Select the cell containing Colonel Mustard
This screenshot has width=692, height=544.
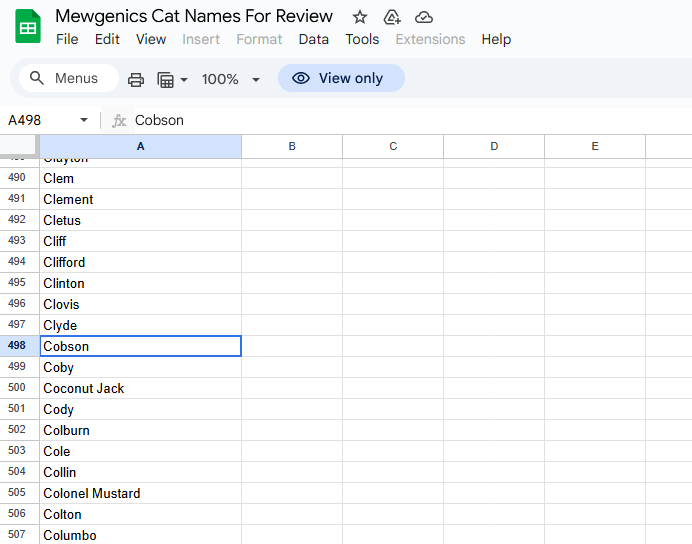[140, 493]
